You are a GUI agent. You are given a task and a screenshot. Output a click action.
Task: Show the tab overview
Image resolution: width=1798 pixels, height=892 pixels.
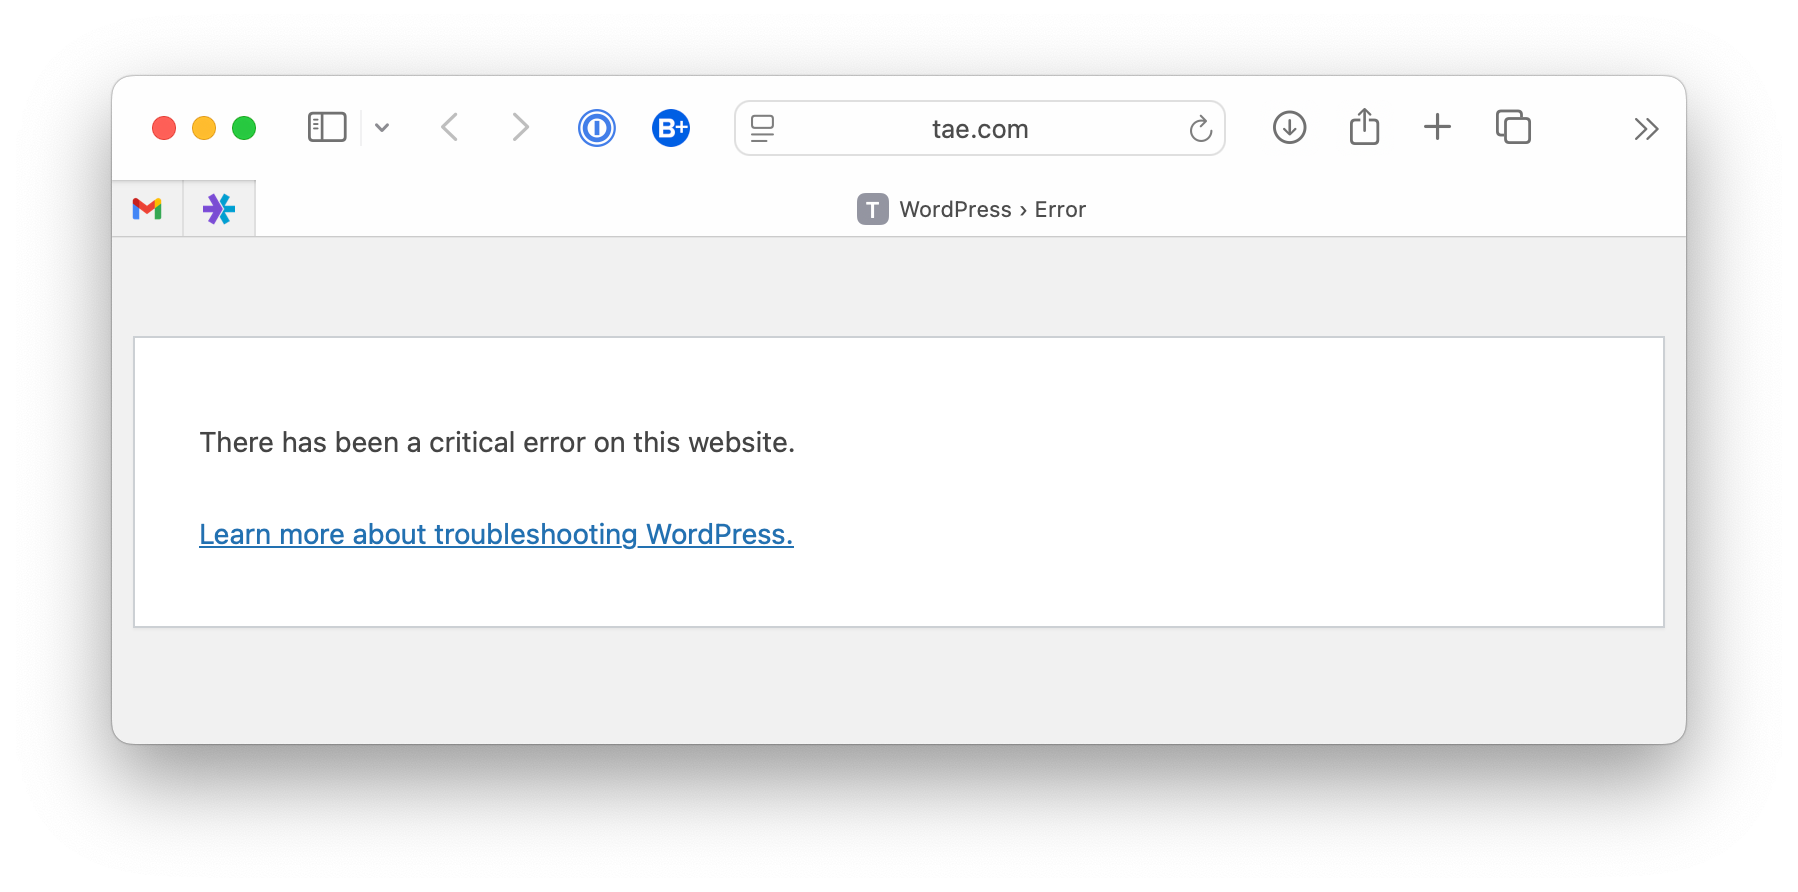[x=1513, y=127]
